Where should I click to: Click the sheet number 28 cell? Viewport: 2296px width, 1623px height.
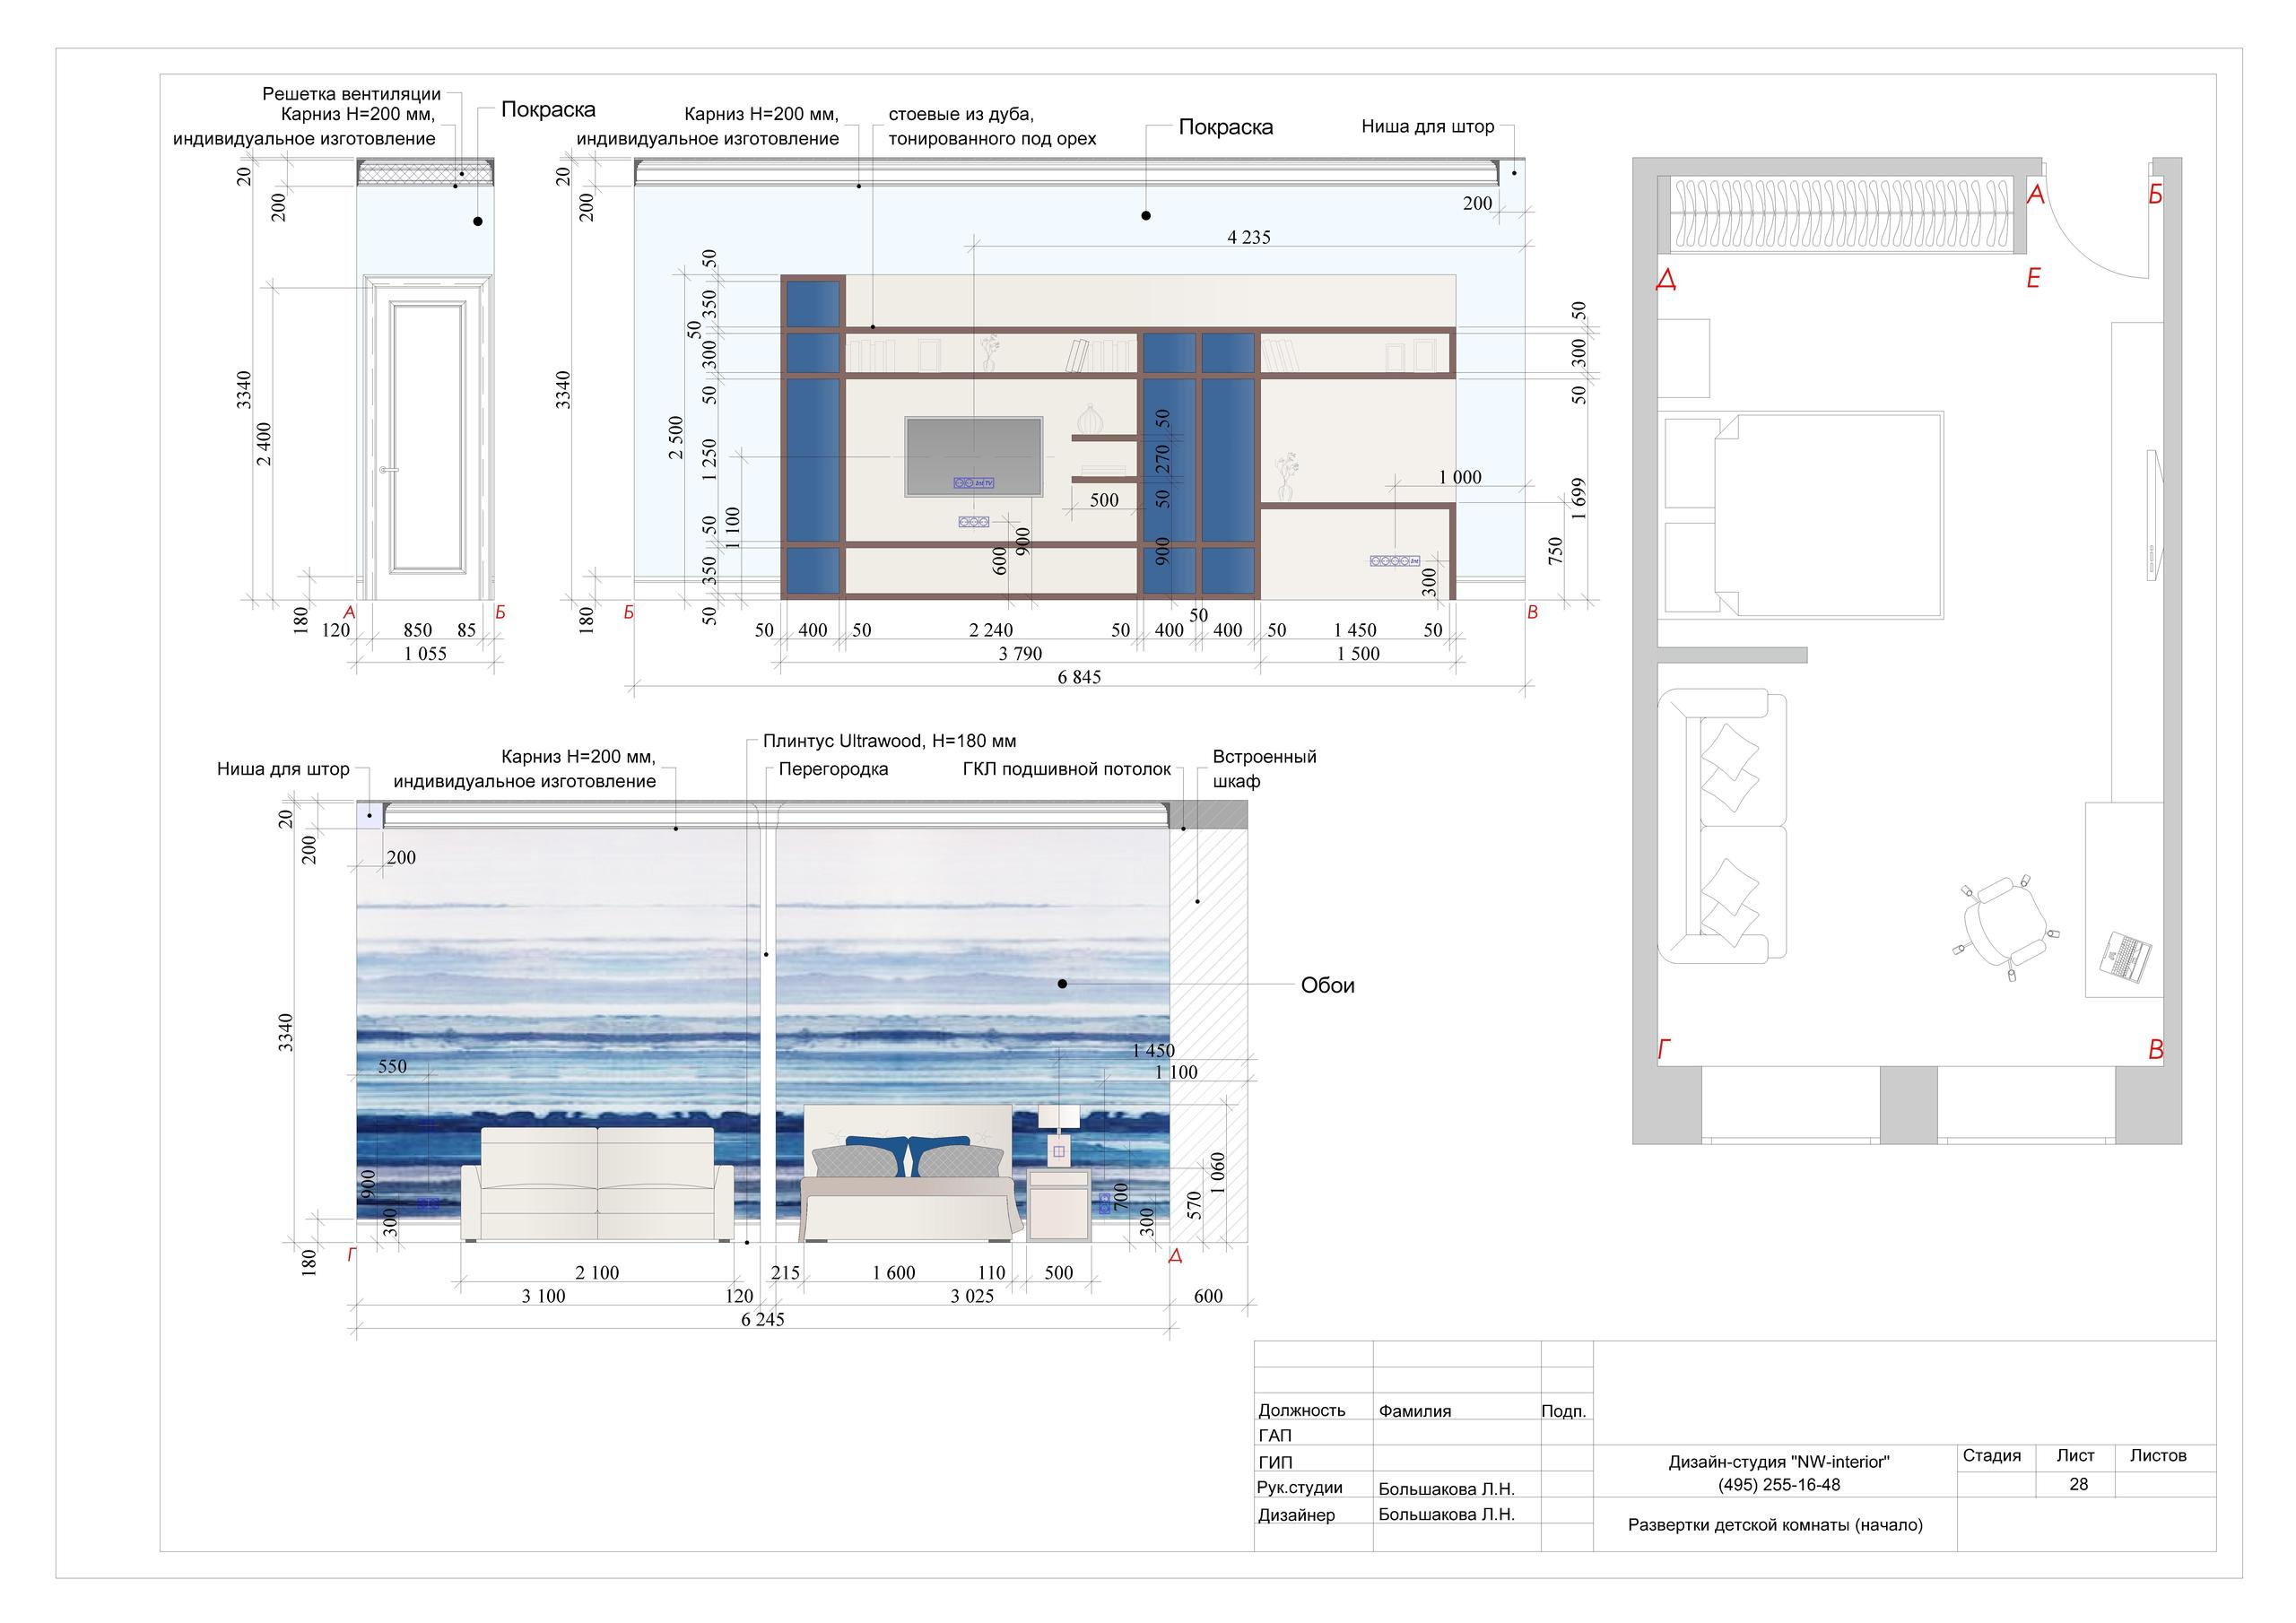pyautogui.click(x=2078, y=1484)
